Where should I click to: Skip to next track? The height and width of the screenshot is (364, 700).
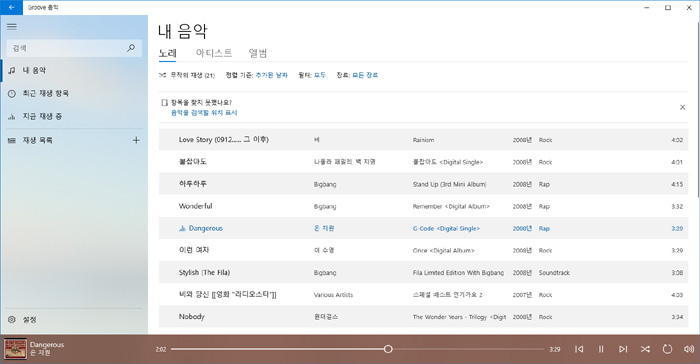tap(623, 349)
